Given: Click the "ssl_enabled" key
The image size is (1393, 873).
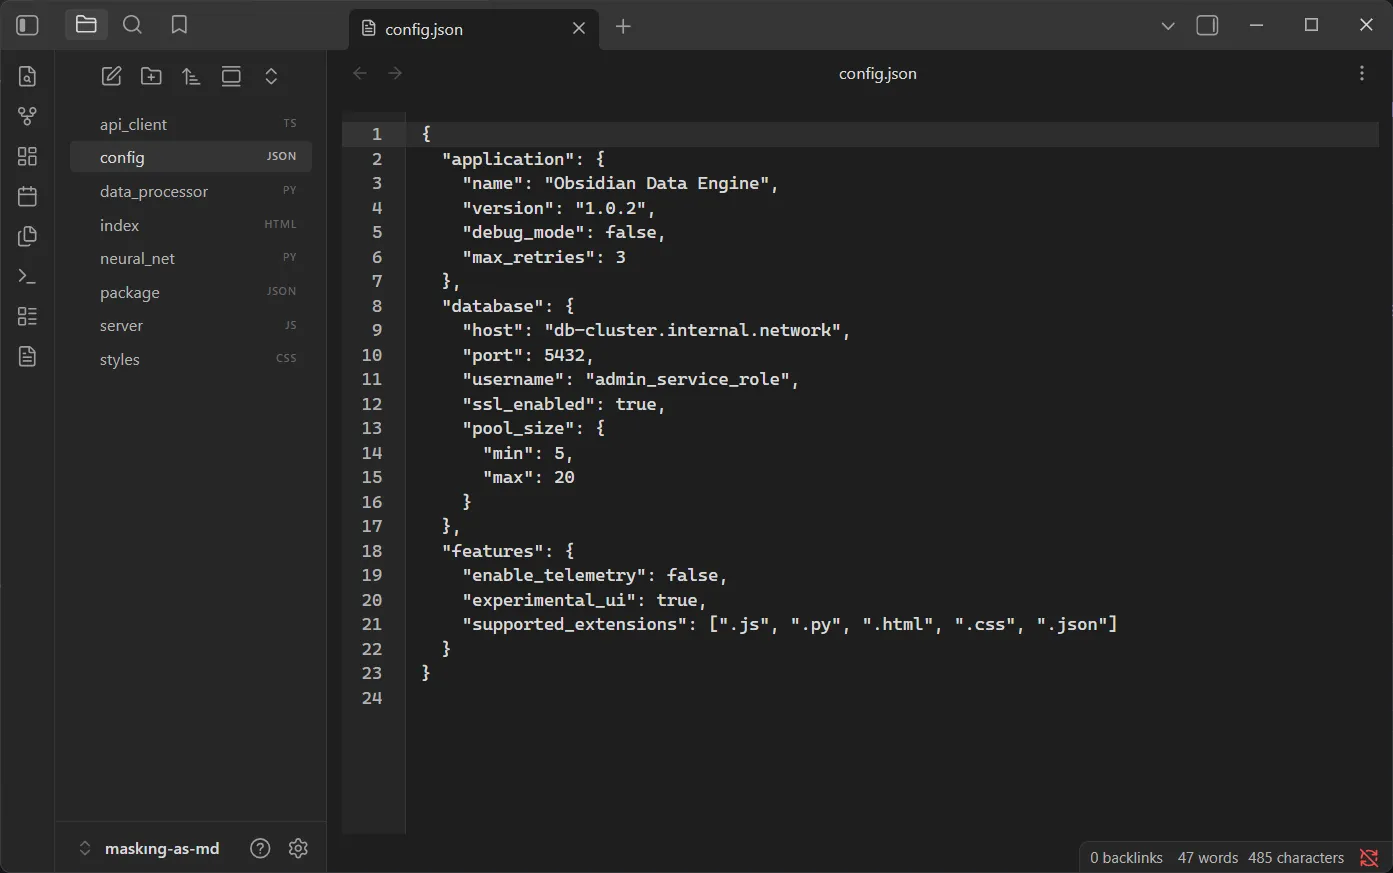Looking at the screenshot, I should pyautogui.click(x=529, y=404).
